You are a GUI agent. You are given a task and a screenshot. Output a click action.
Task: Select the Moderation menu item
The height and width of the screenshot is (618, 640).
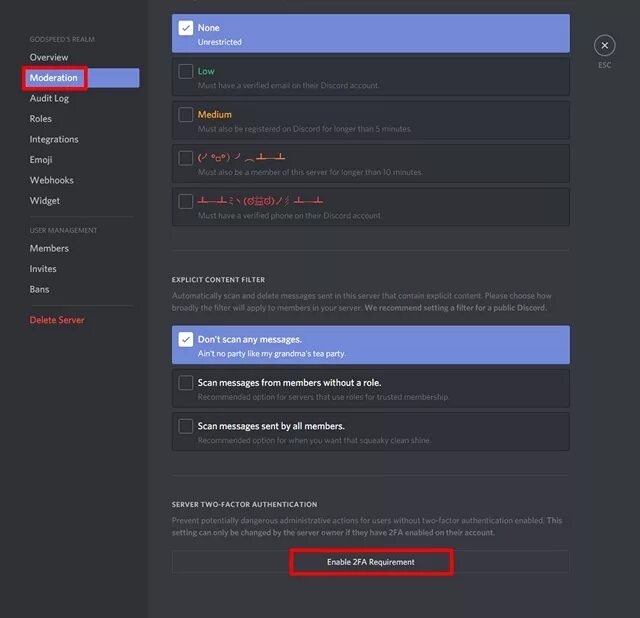pos(82,78)
